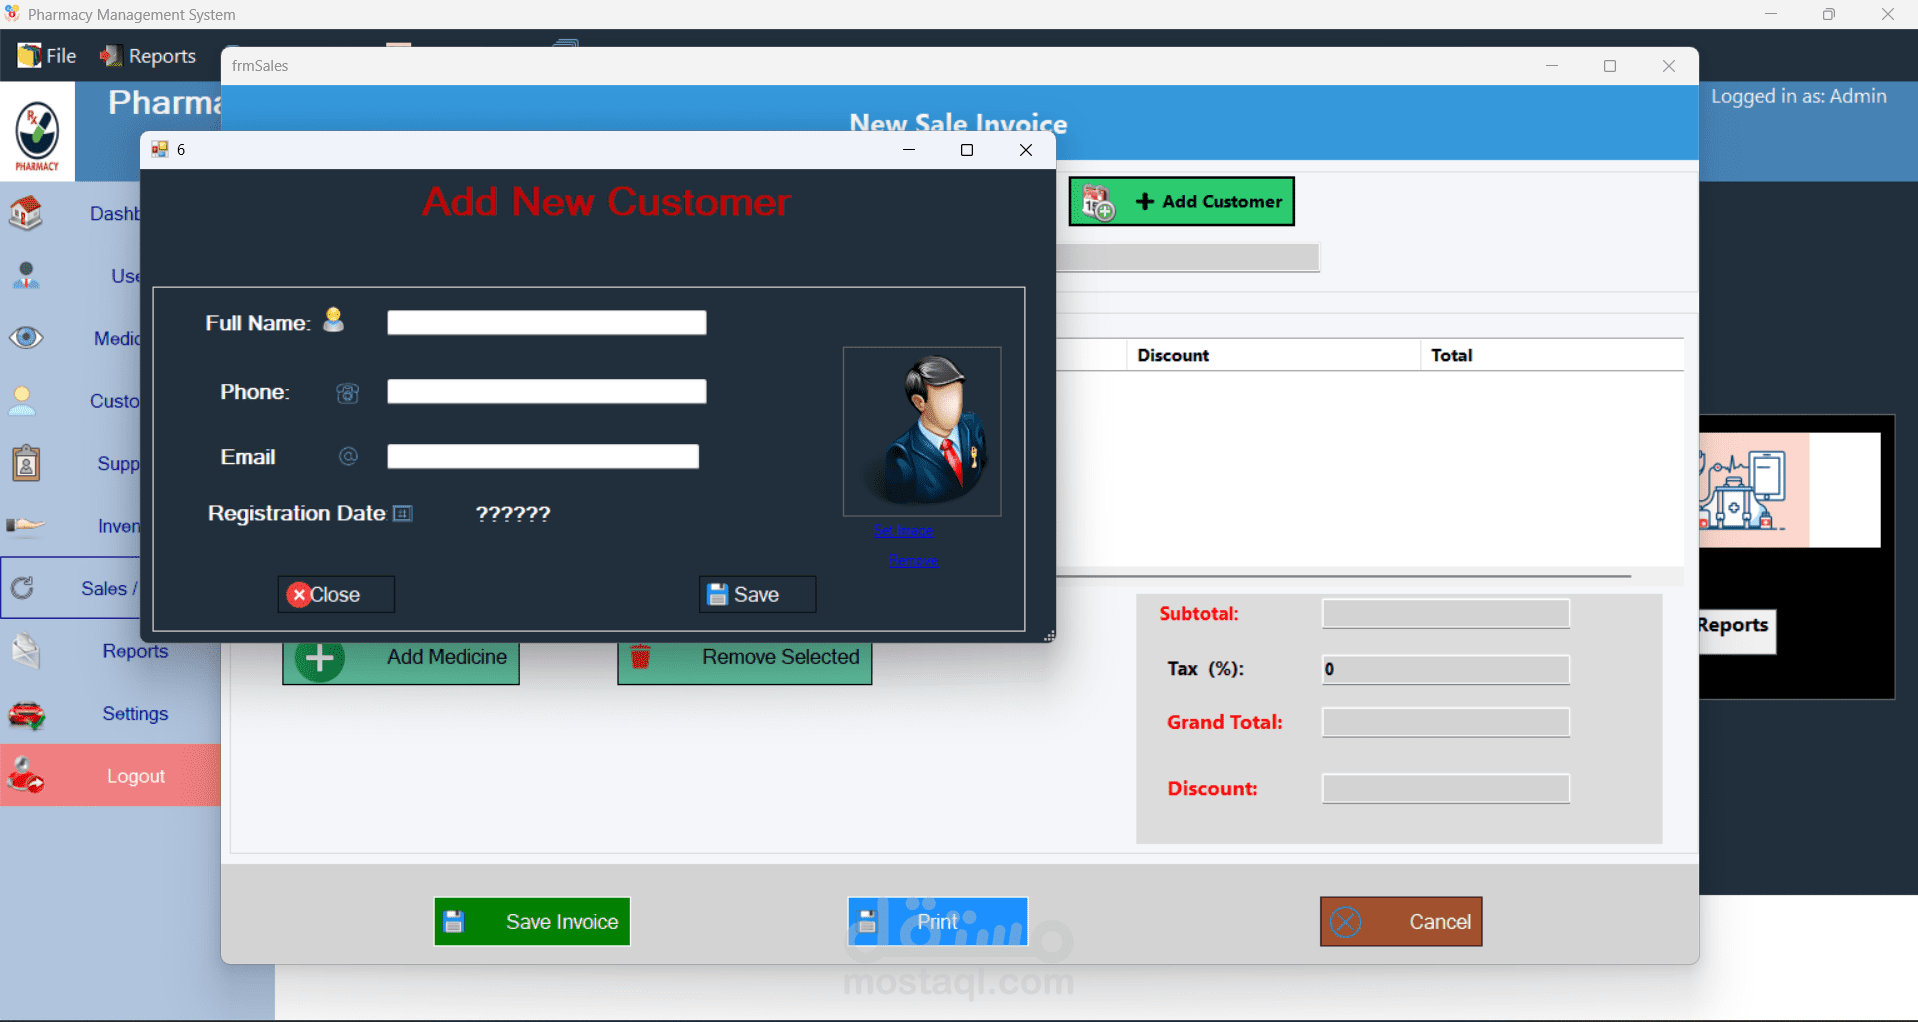Click the Total column header
Viewport: 1918px width, 1022px height.
click(1552, 355)
